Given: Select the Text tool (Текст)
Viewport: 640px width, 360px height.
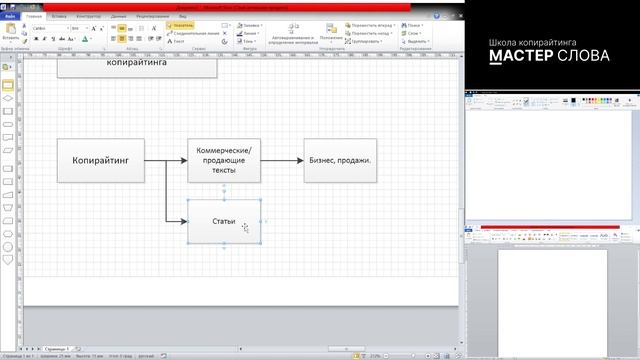Looking at the screenshot, I should coord(176,41).
